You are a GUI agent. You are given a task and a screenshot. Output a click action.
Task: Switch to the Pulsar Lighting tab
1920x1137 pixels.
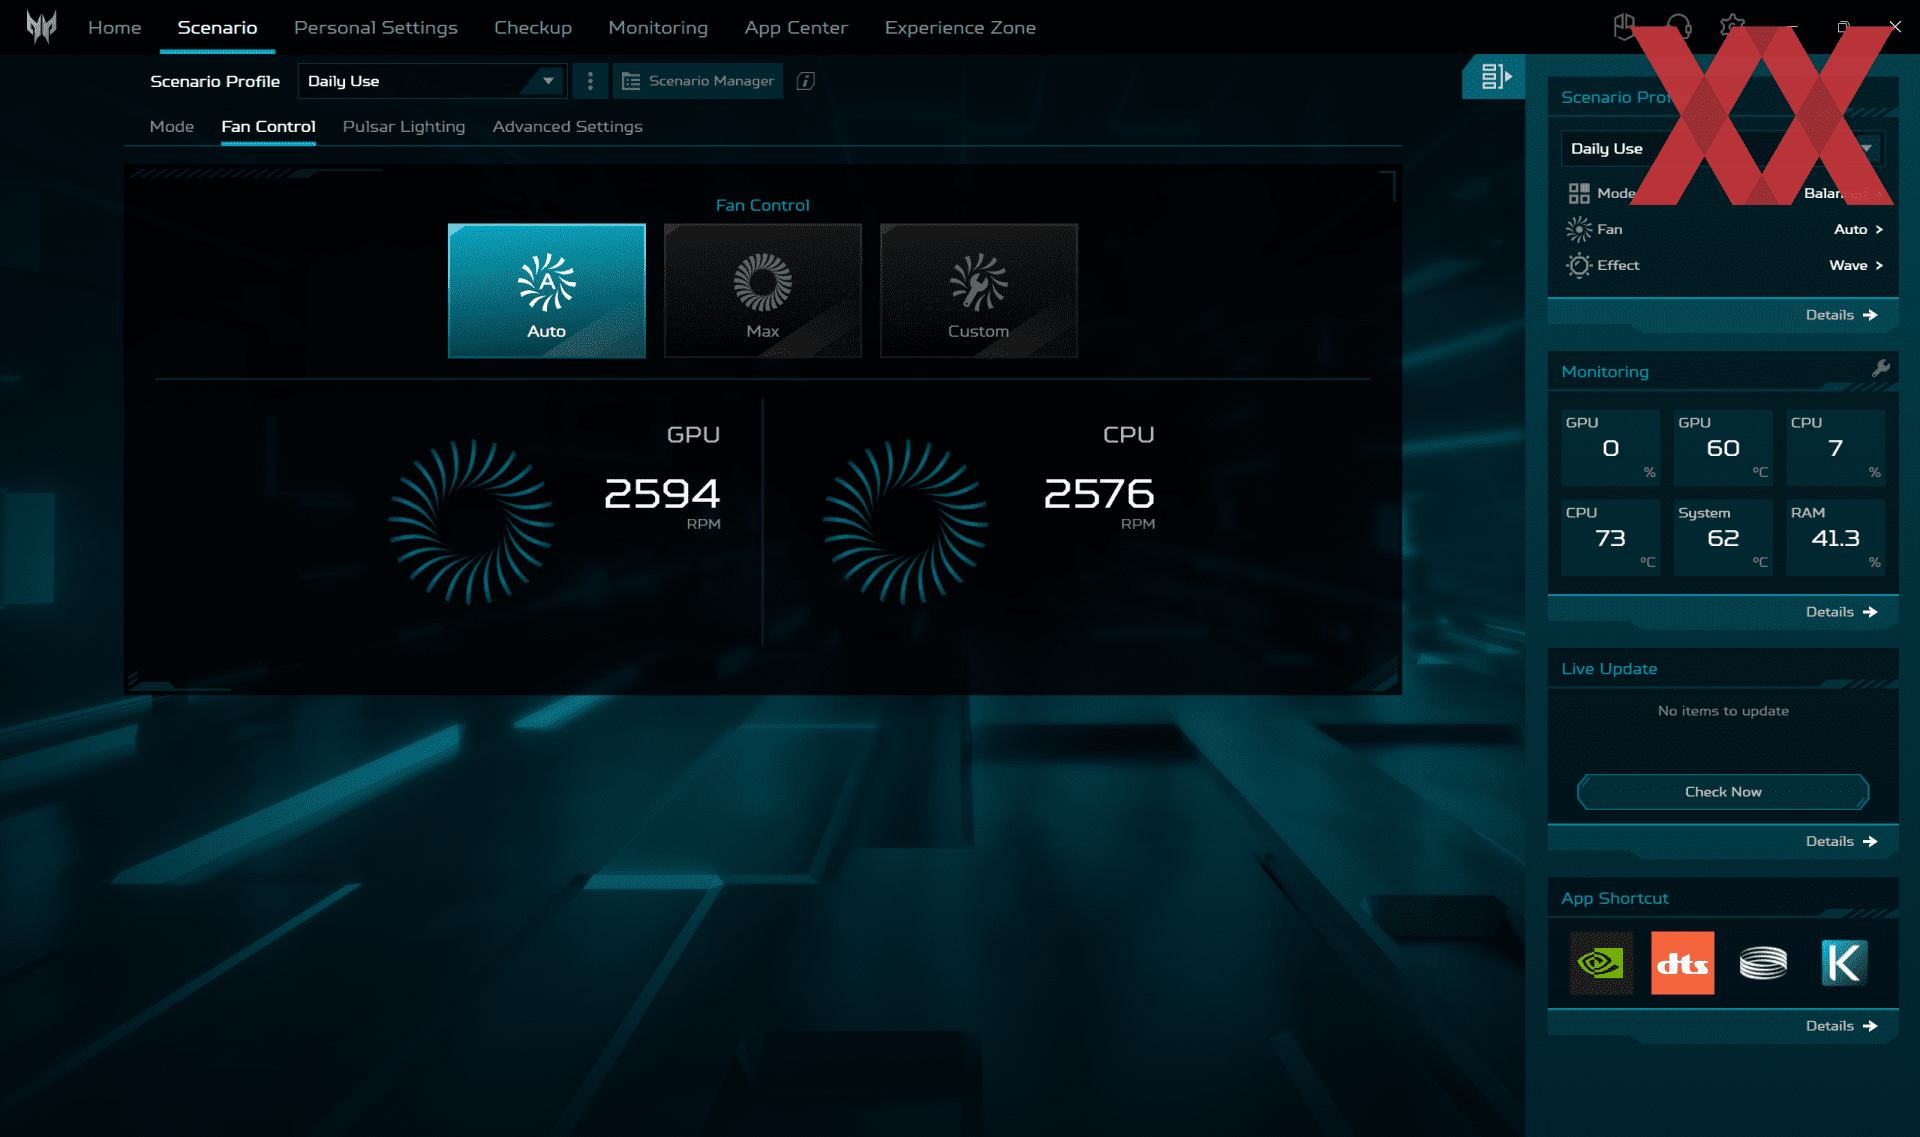pyautogui.click(x=403, y=127)
